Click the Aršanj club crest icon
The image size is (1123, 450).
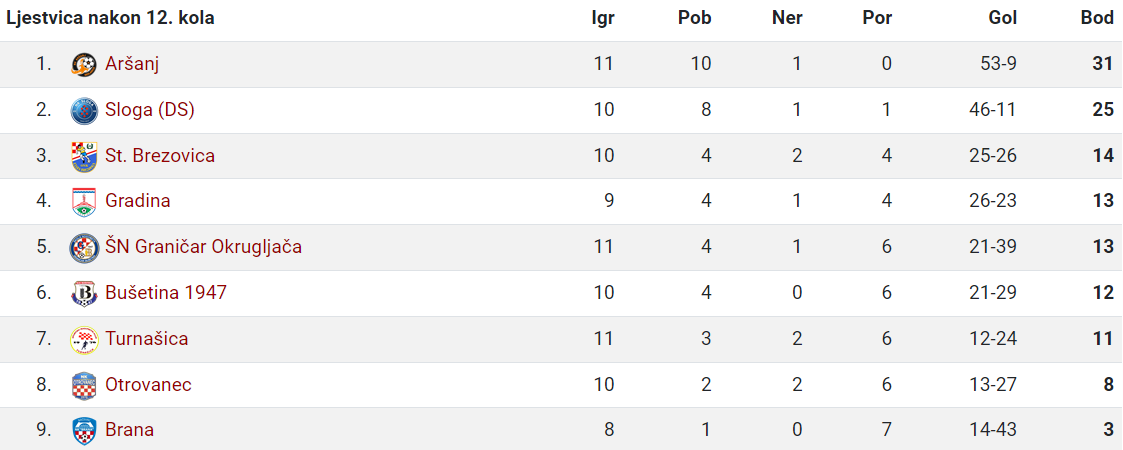coord(85,64)
